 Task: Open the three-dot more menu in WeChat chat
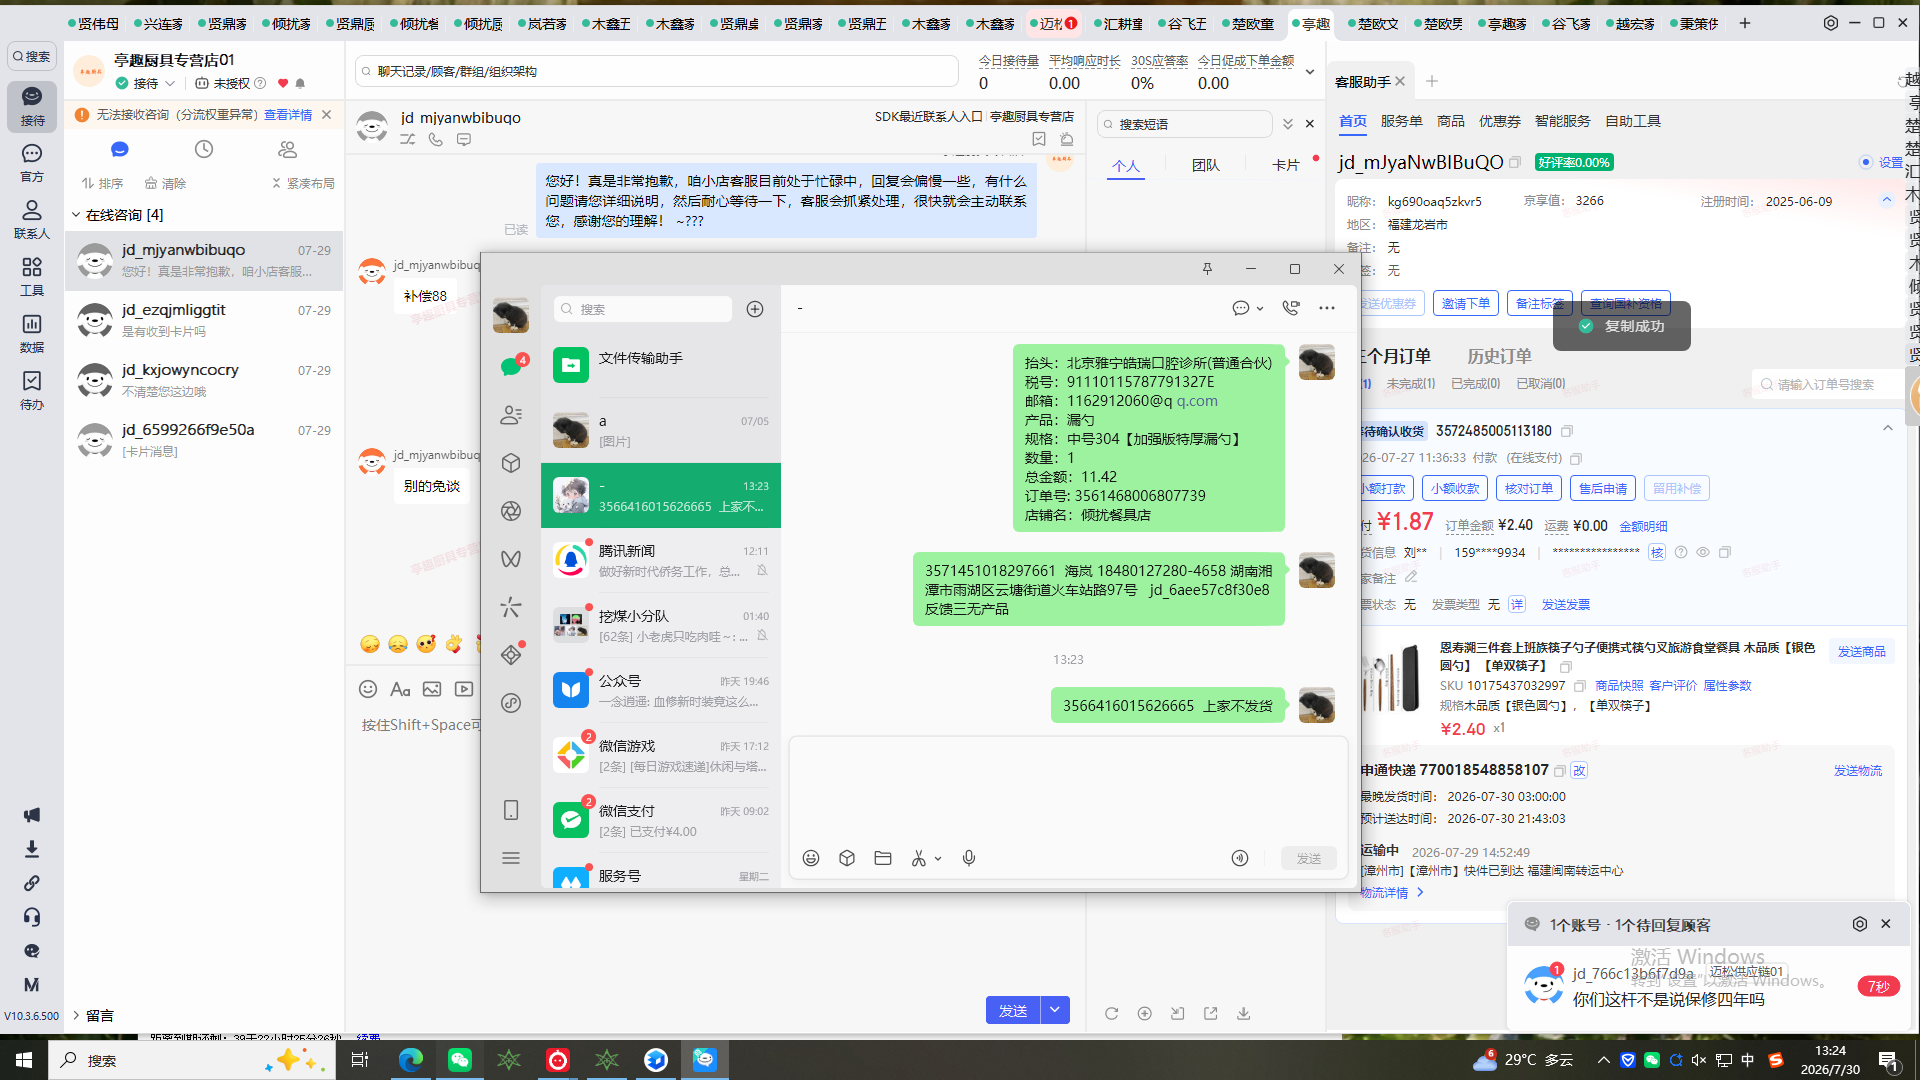tap(1327, 308)
